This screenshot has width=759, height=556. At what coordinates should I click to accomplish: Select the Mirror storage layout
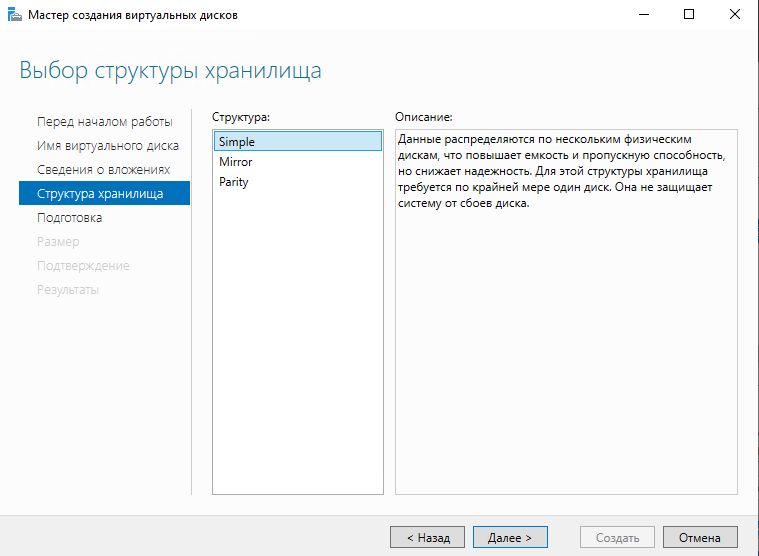tap(298, 162)
